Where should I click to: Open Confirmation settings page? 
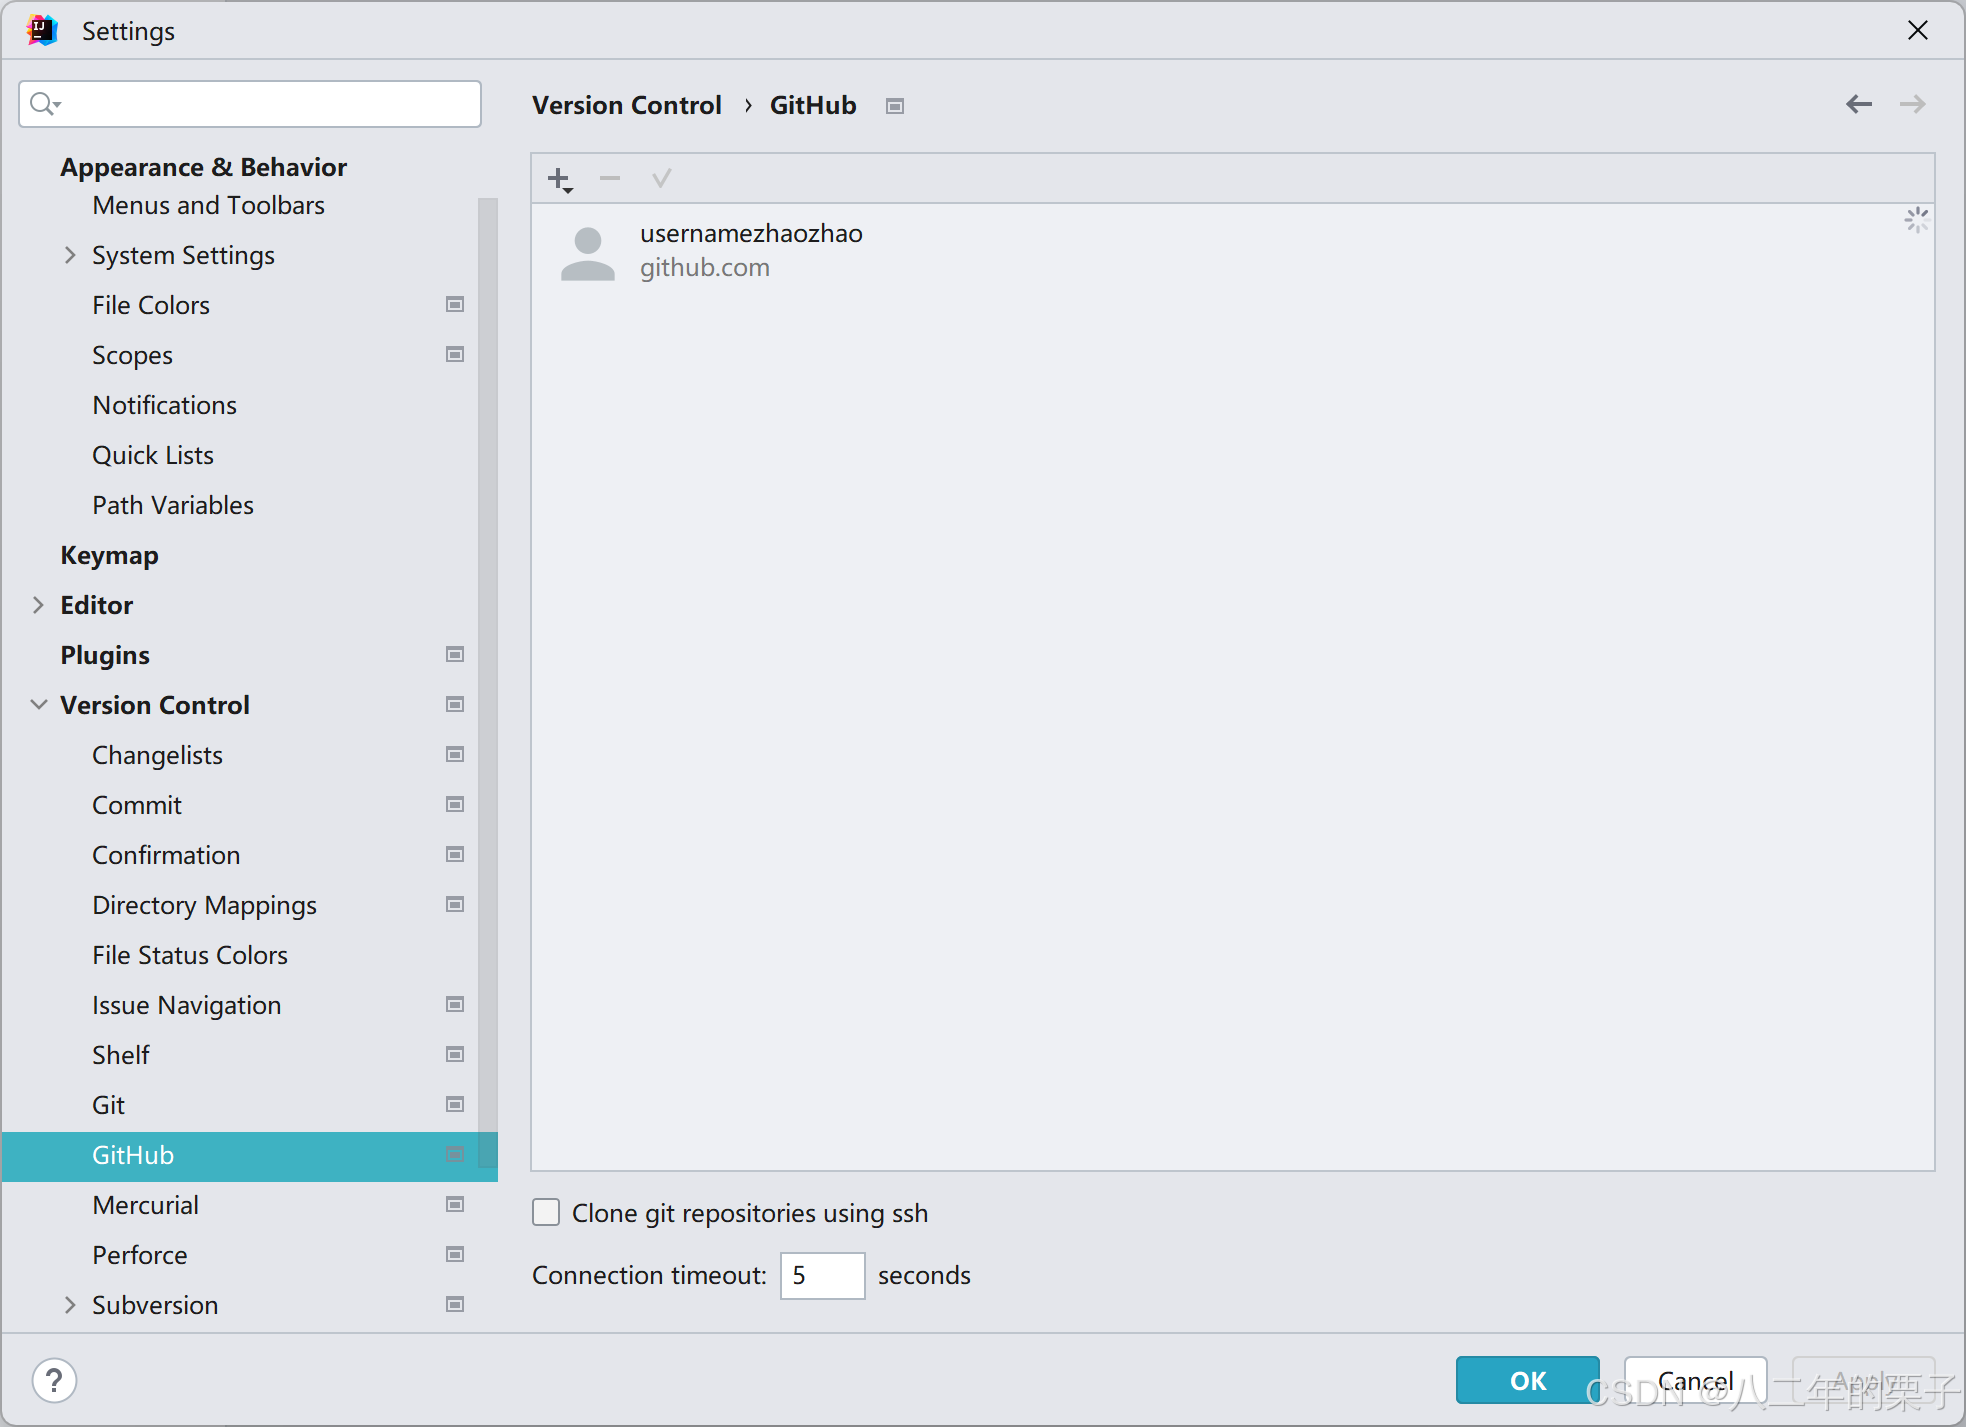166,855
